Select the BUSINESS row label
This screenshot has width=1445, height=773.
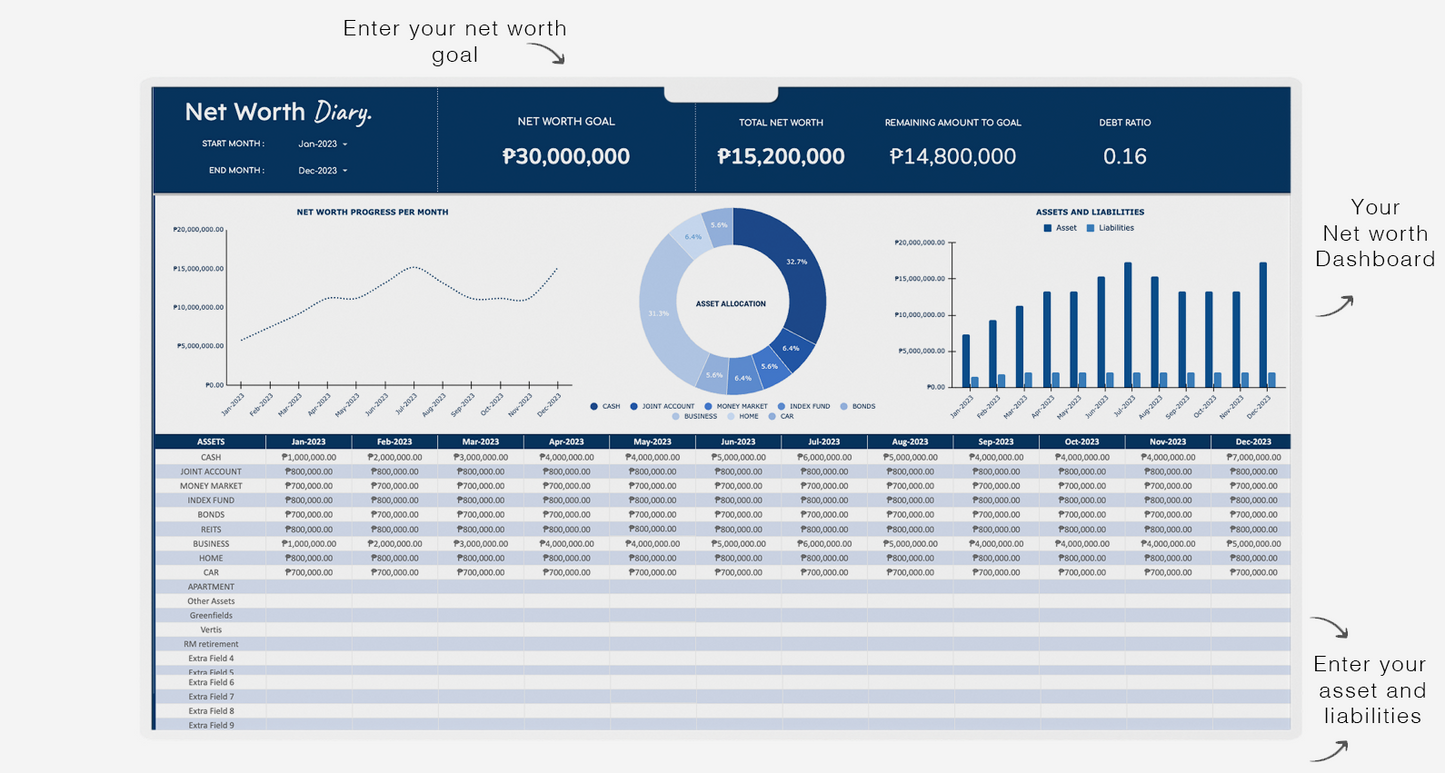[x=210, y=544]
